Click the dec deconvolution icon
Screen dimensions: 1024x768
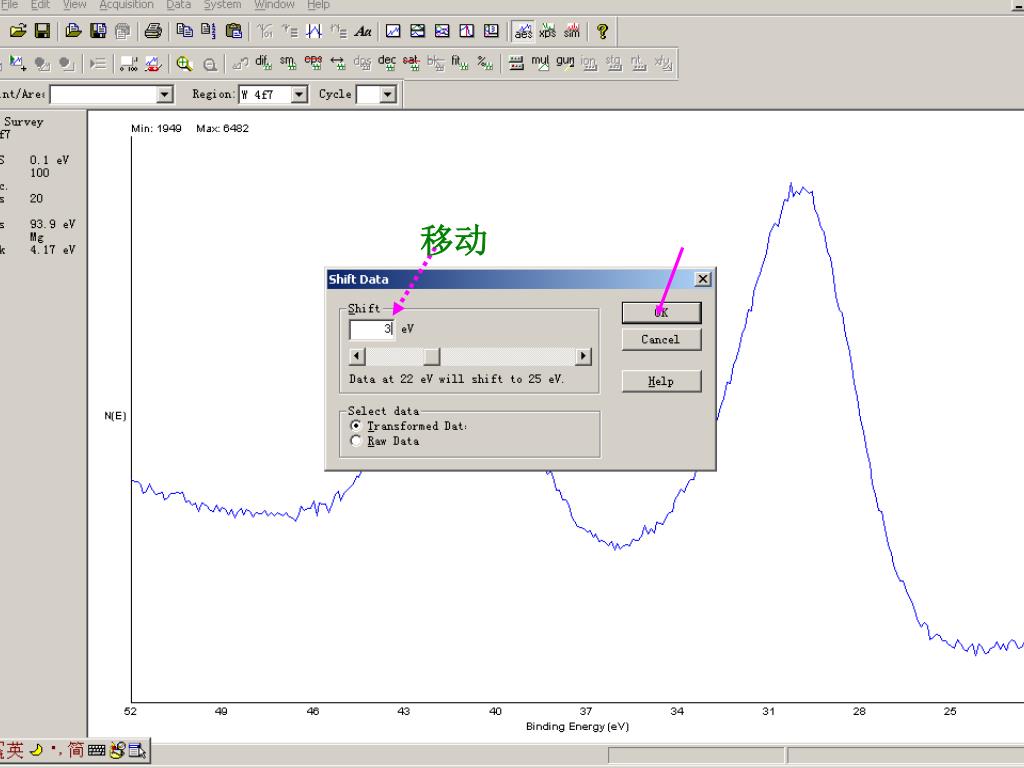[387, 63]
